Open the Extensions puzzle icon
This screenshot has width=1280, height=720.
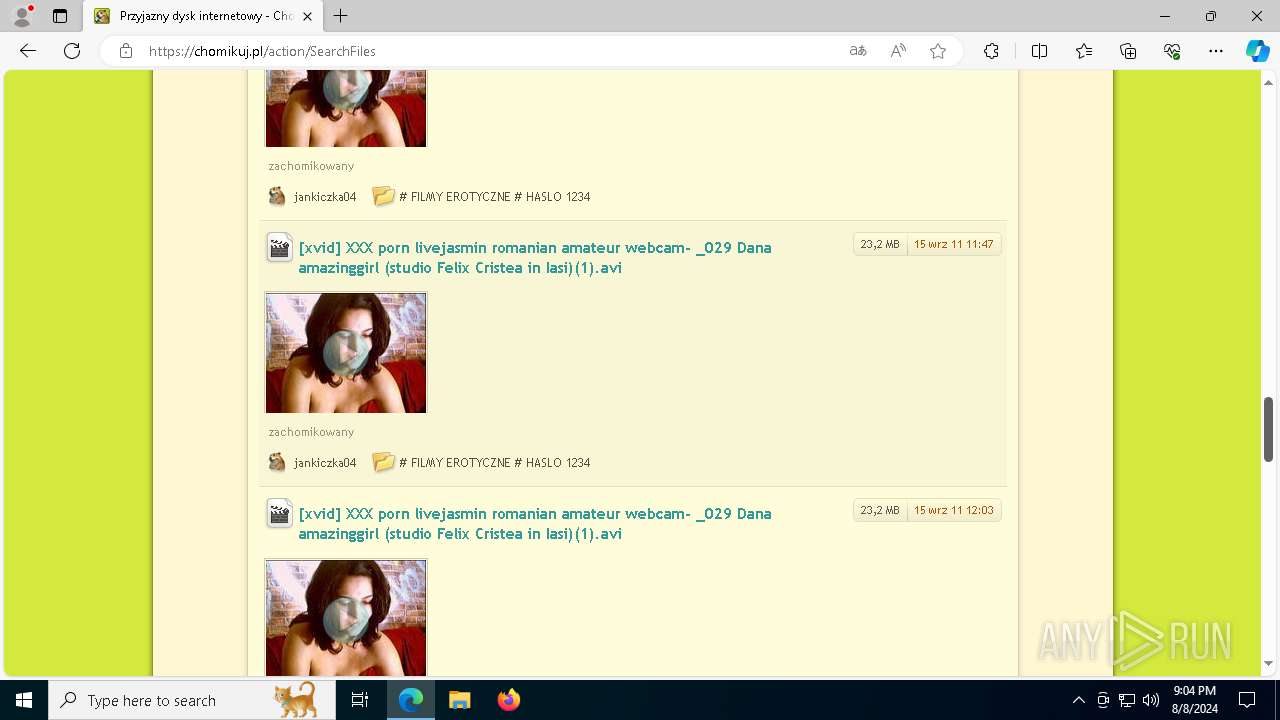click(991, 51)
